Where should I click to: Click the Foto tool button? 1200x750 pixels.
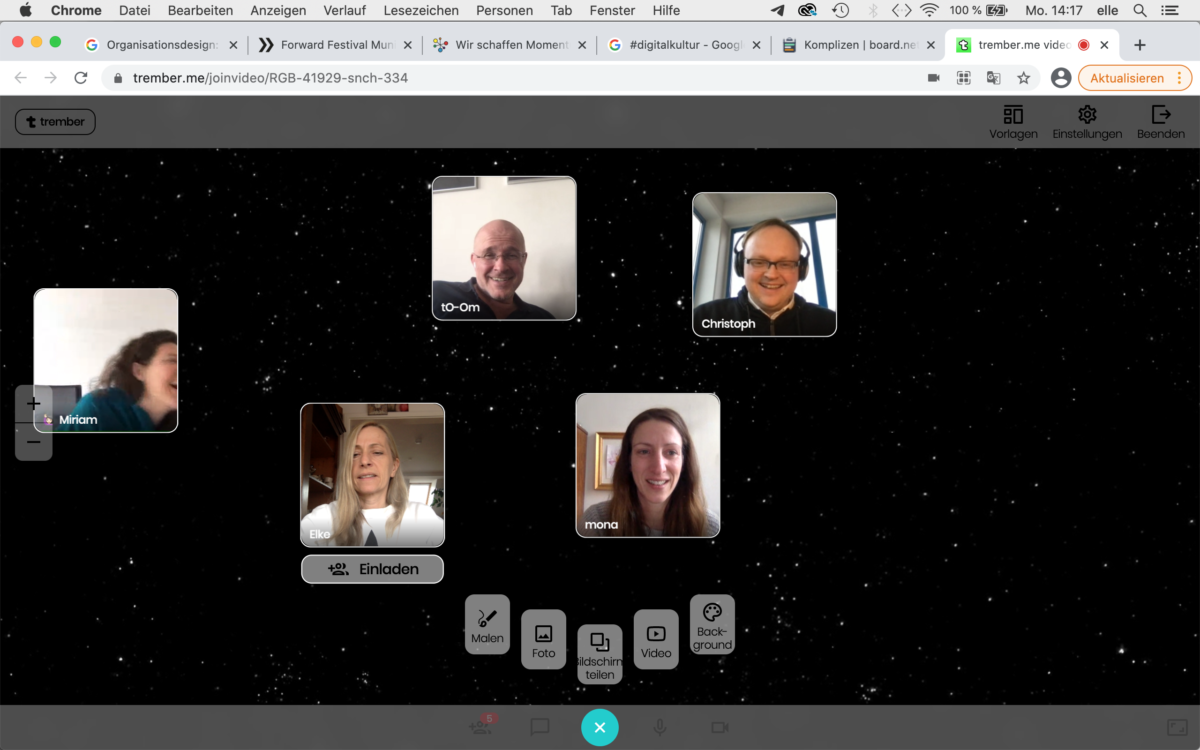click(x=543, y=639)
